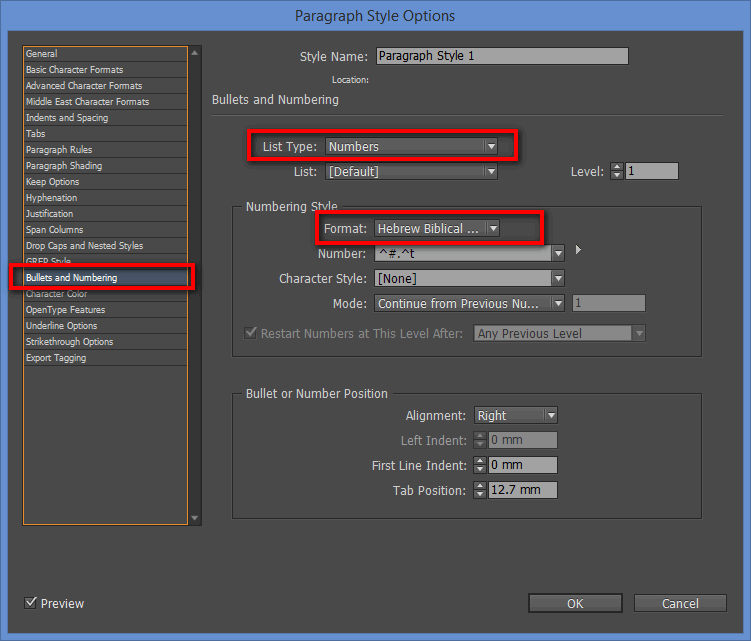Increase Tab Position using up arrow
The image size is (751, 641).
[479, 486]
